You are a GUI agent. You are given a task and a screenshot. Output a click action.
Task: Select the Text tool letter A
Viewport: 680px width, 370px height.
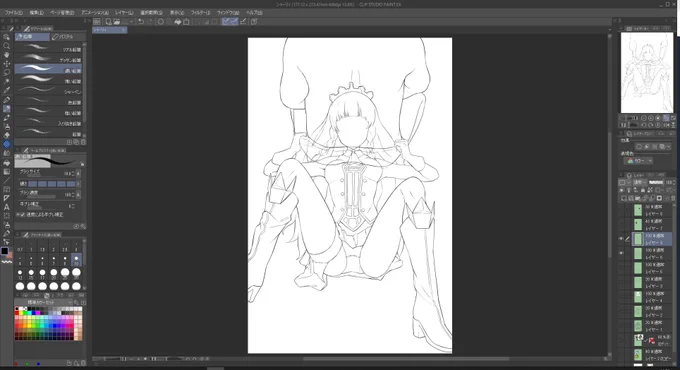tap(7, 207)
